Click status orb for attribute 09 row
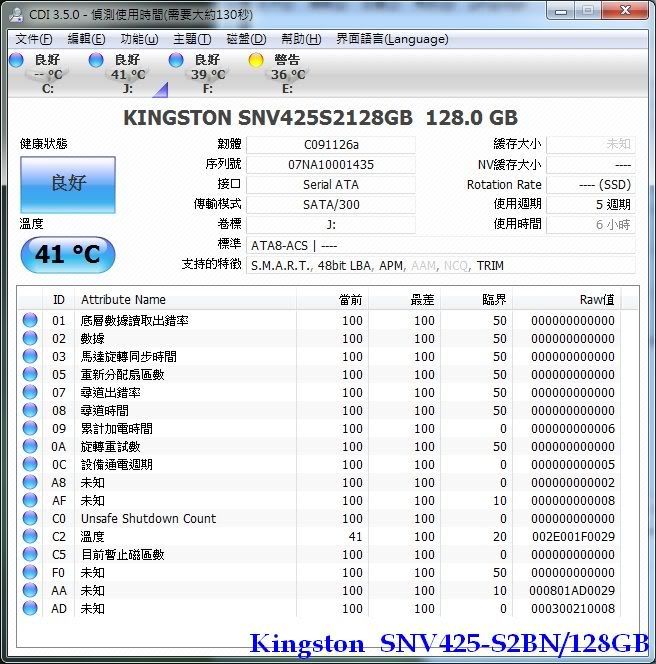 (x=30, y=428)
